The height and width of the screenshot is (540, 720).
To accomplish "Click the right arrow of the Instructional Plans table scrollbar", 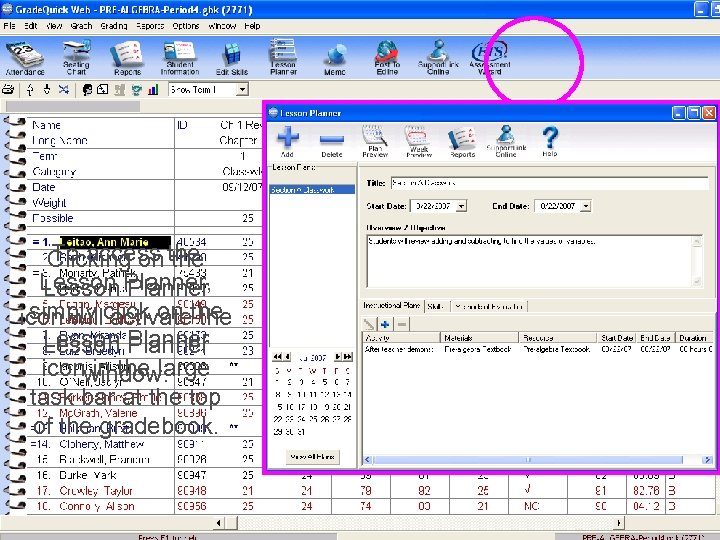I will click(x=707, y=460).
